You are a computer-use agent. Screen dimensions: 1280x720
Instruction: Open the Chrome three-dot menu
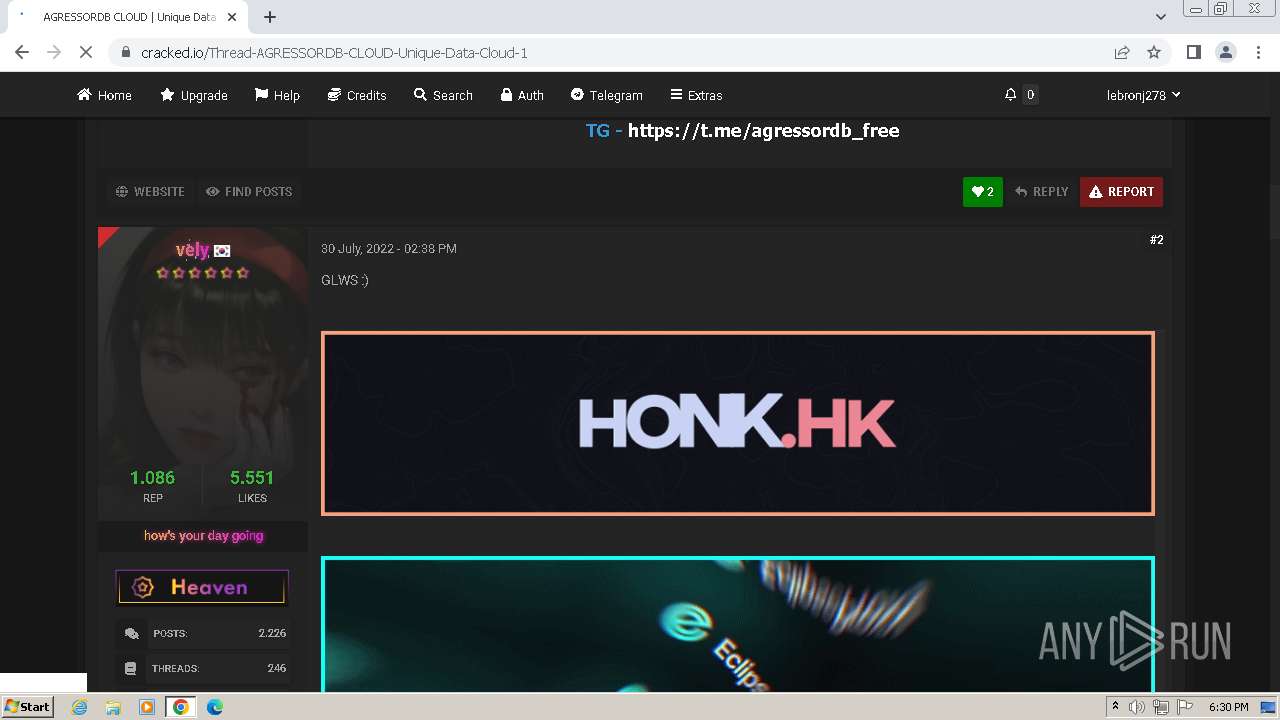click(x=1257, y=52)
